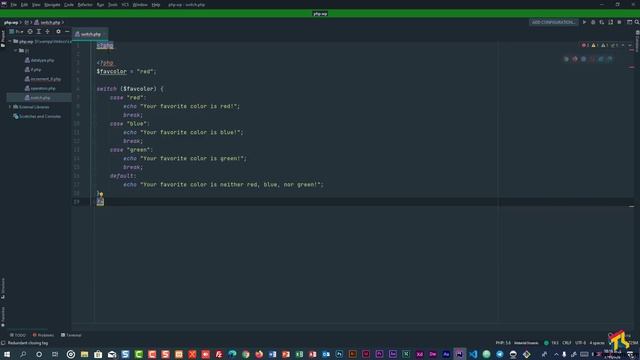This screenshot has height=360, width=640.
Task: Stop the running process
Action: click(x=619, y=22)
